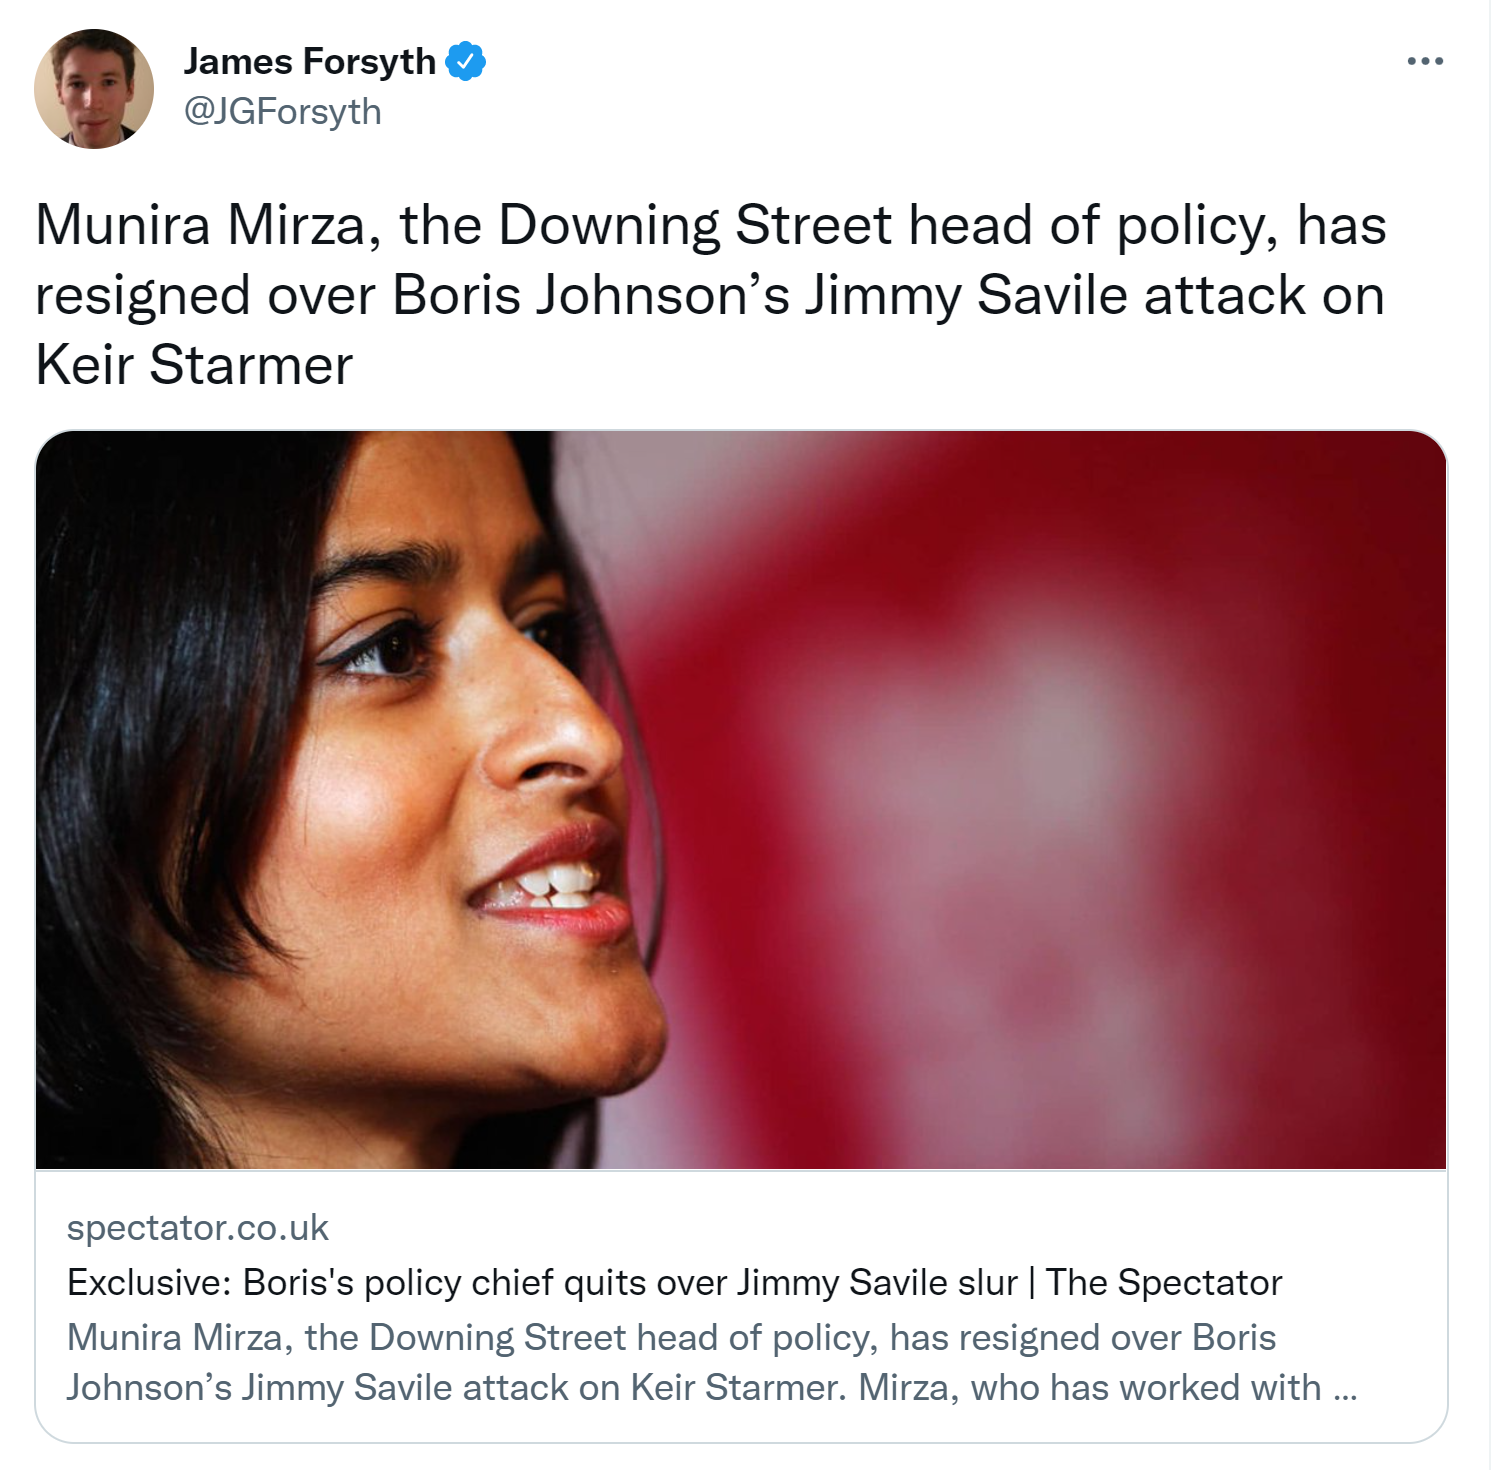Viewport: 1499px width, 1470px height.
Task: Click the James Forsyth display name
Action: pyautogui.click(x=309, y=61)
